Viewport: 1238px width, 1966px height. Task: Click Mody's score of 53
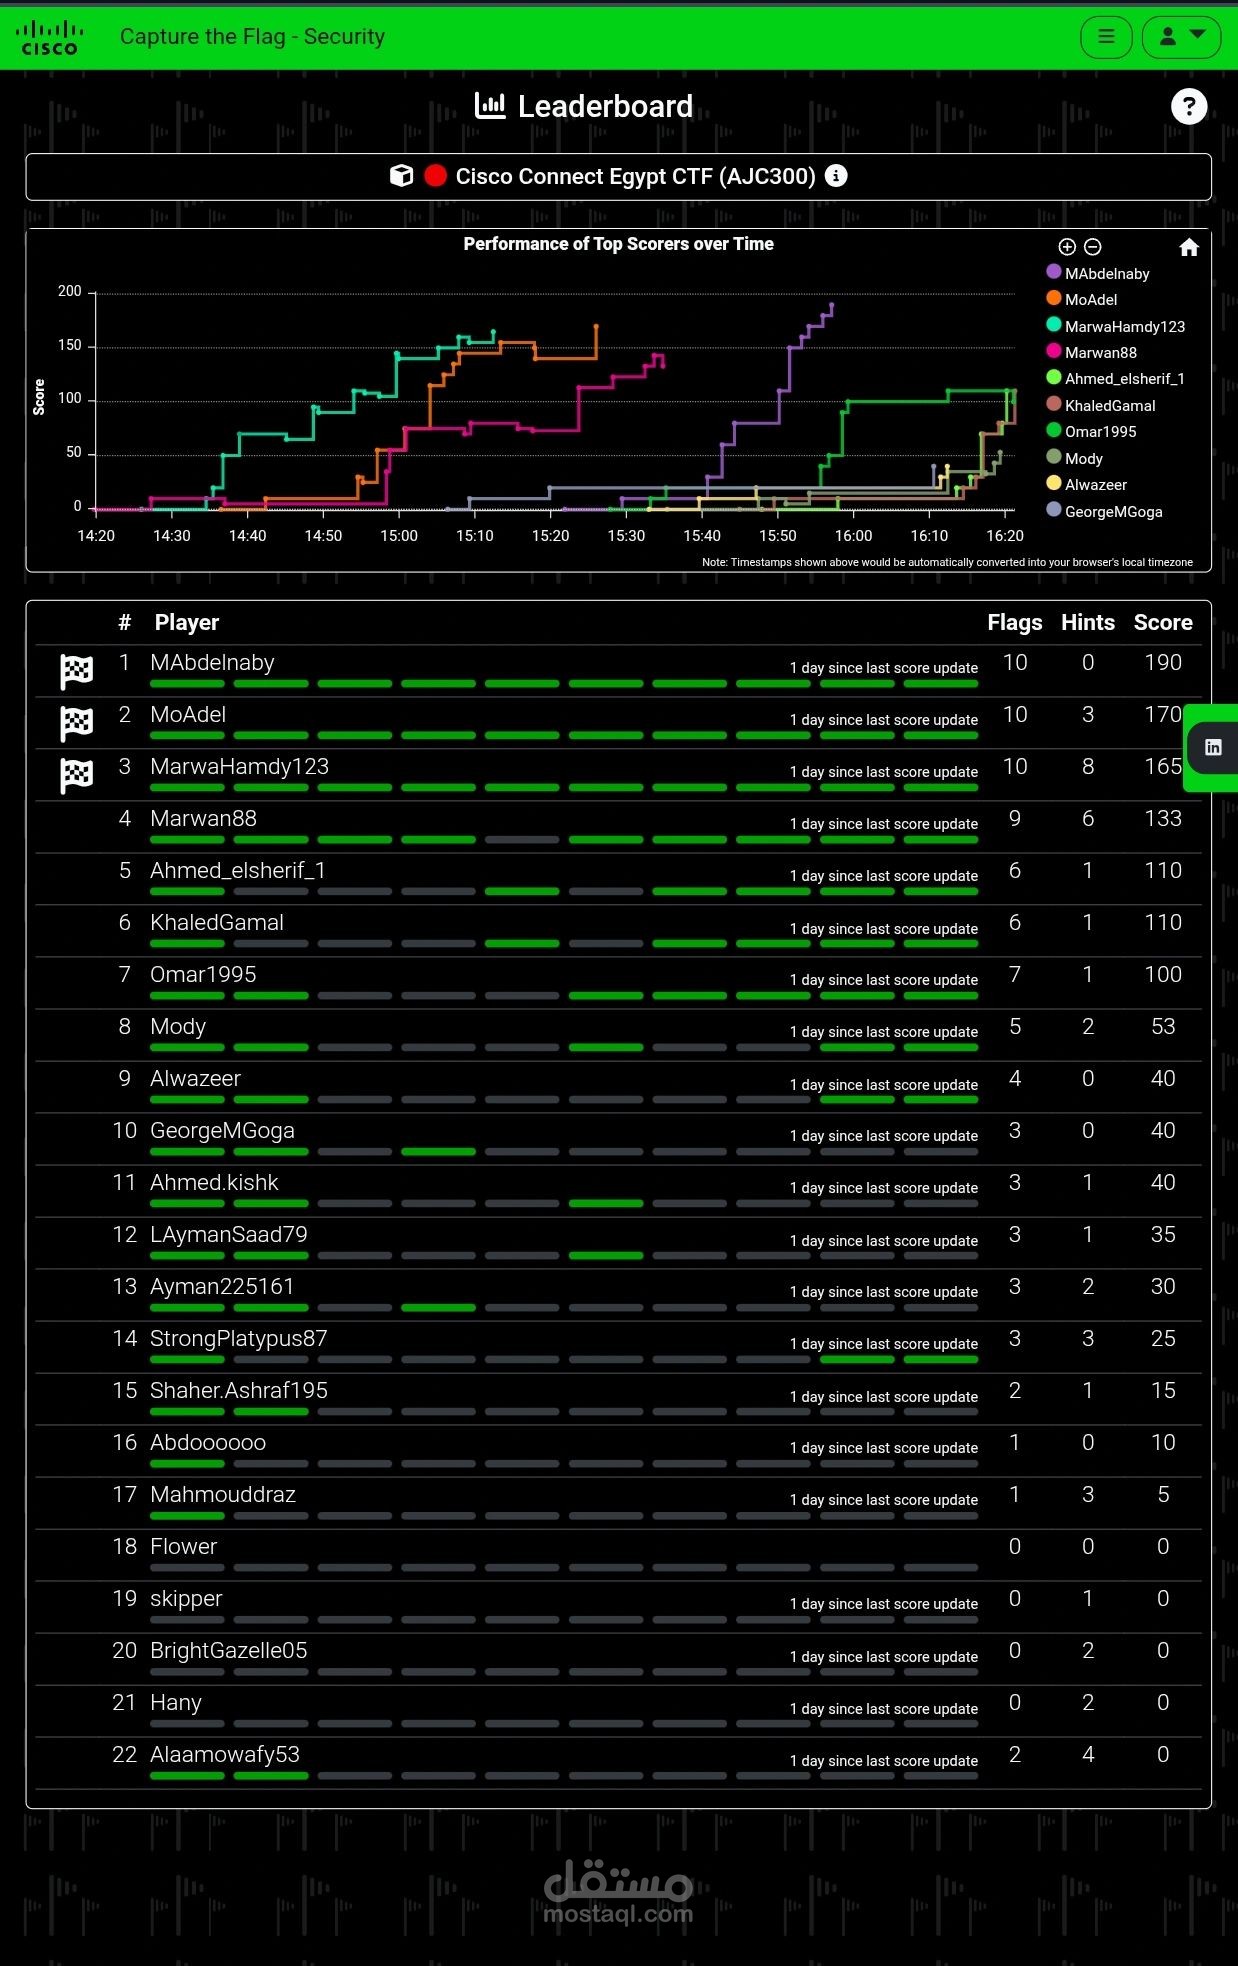point(1163,1027)
